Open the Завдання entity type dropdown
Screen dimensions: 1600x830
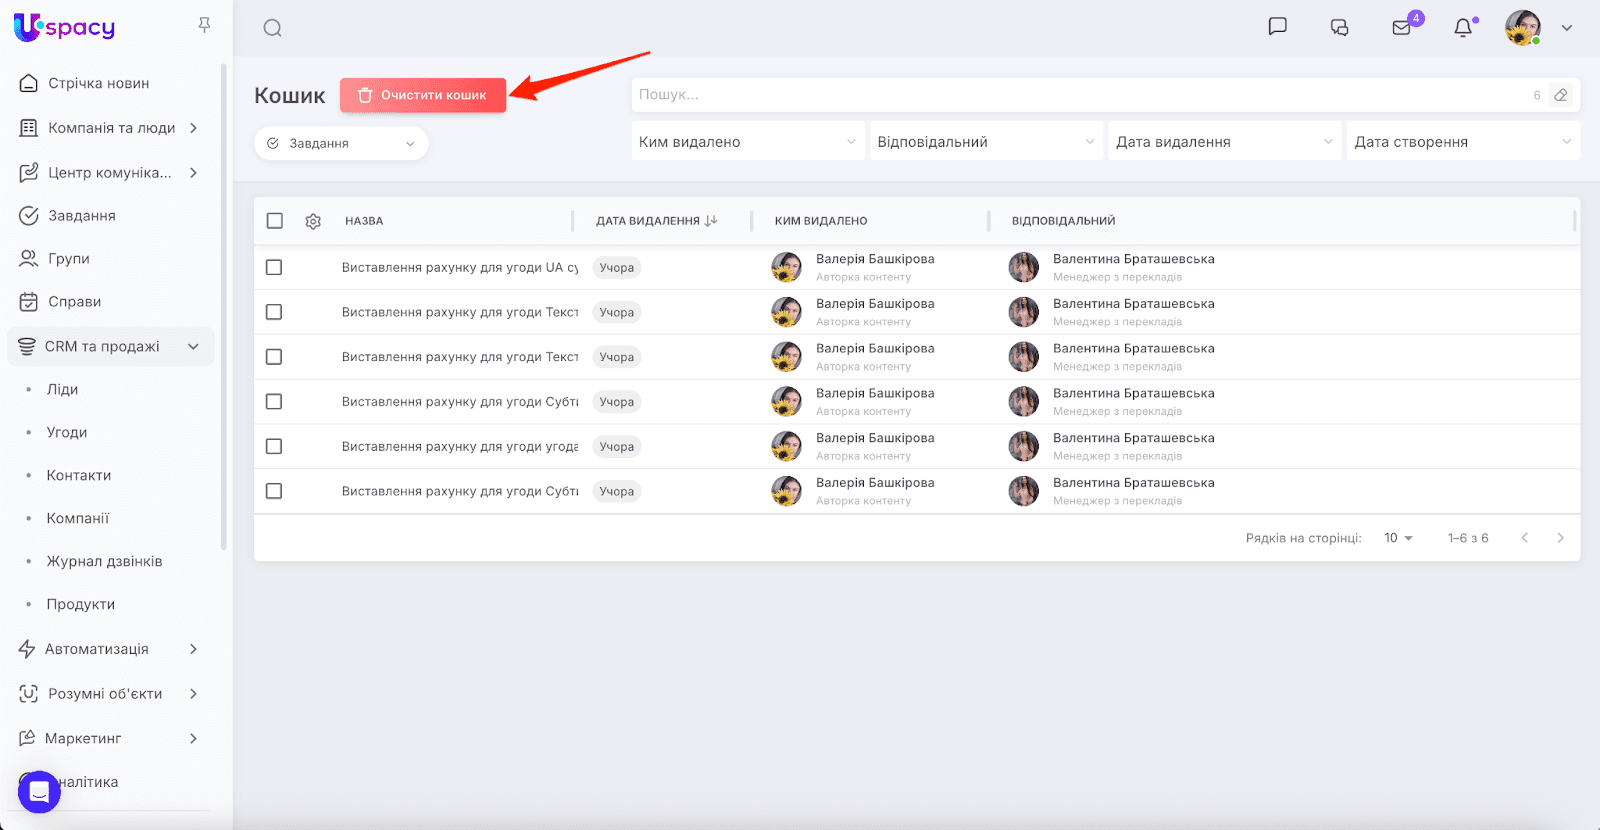coord(341,143)
